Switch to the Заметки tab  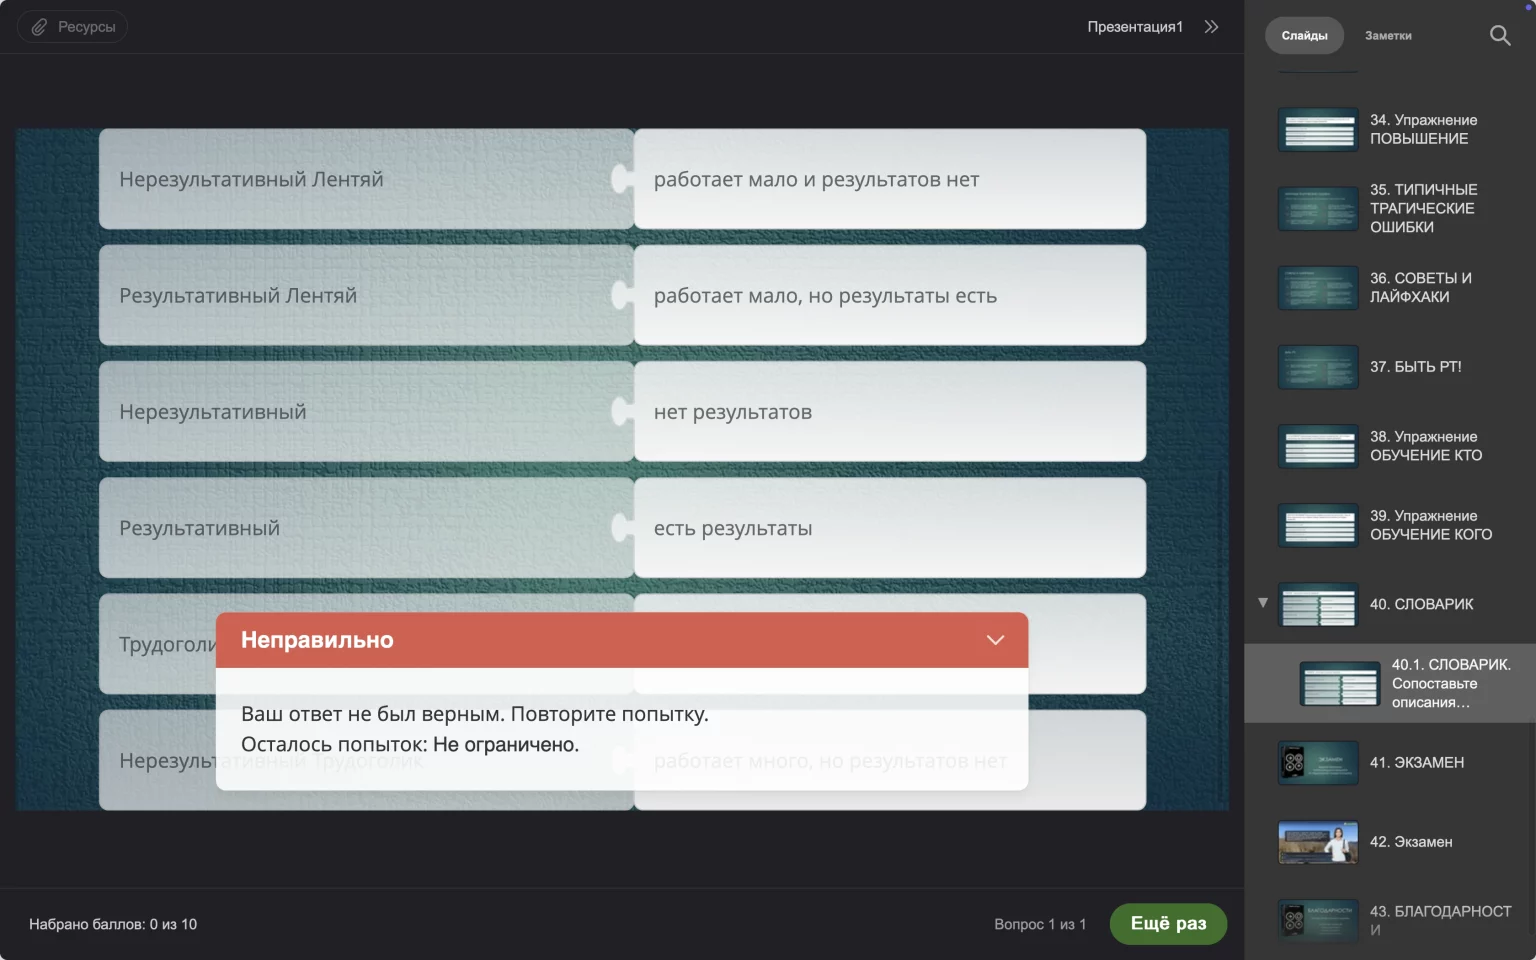(1388, 36)
